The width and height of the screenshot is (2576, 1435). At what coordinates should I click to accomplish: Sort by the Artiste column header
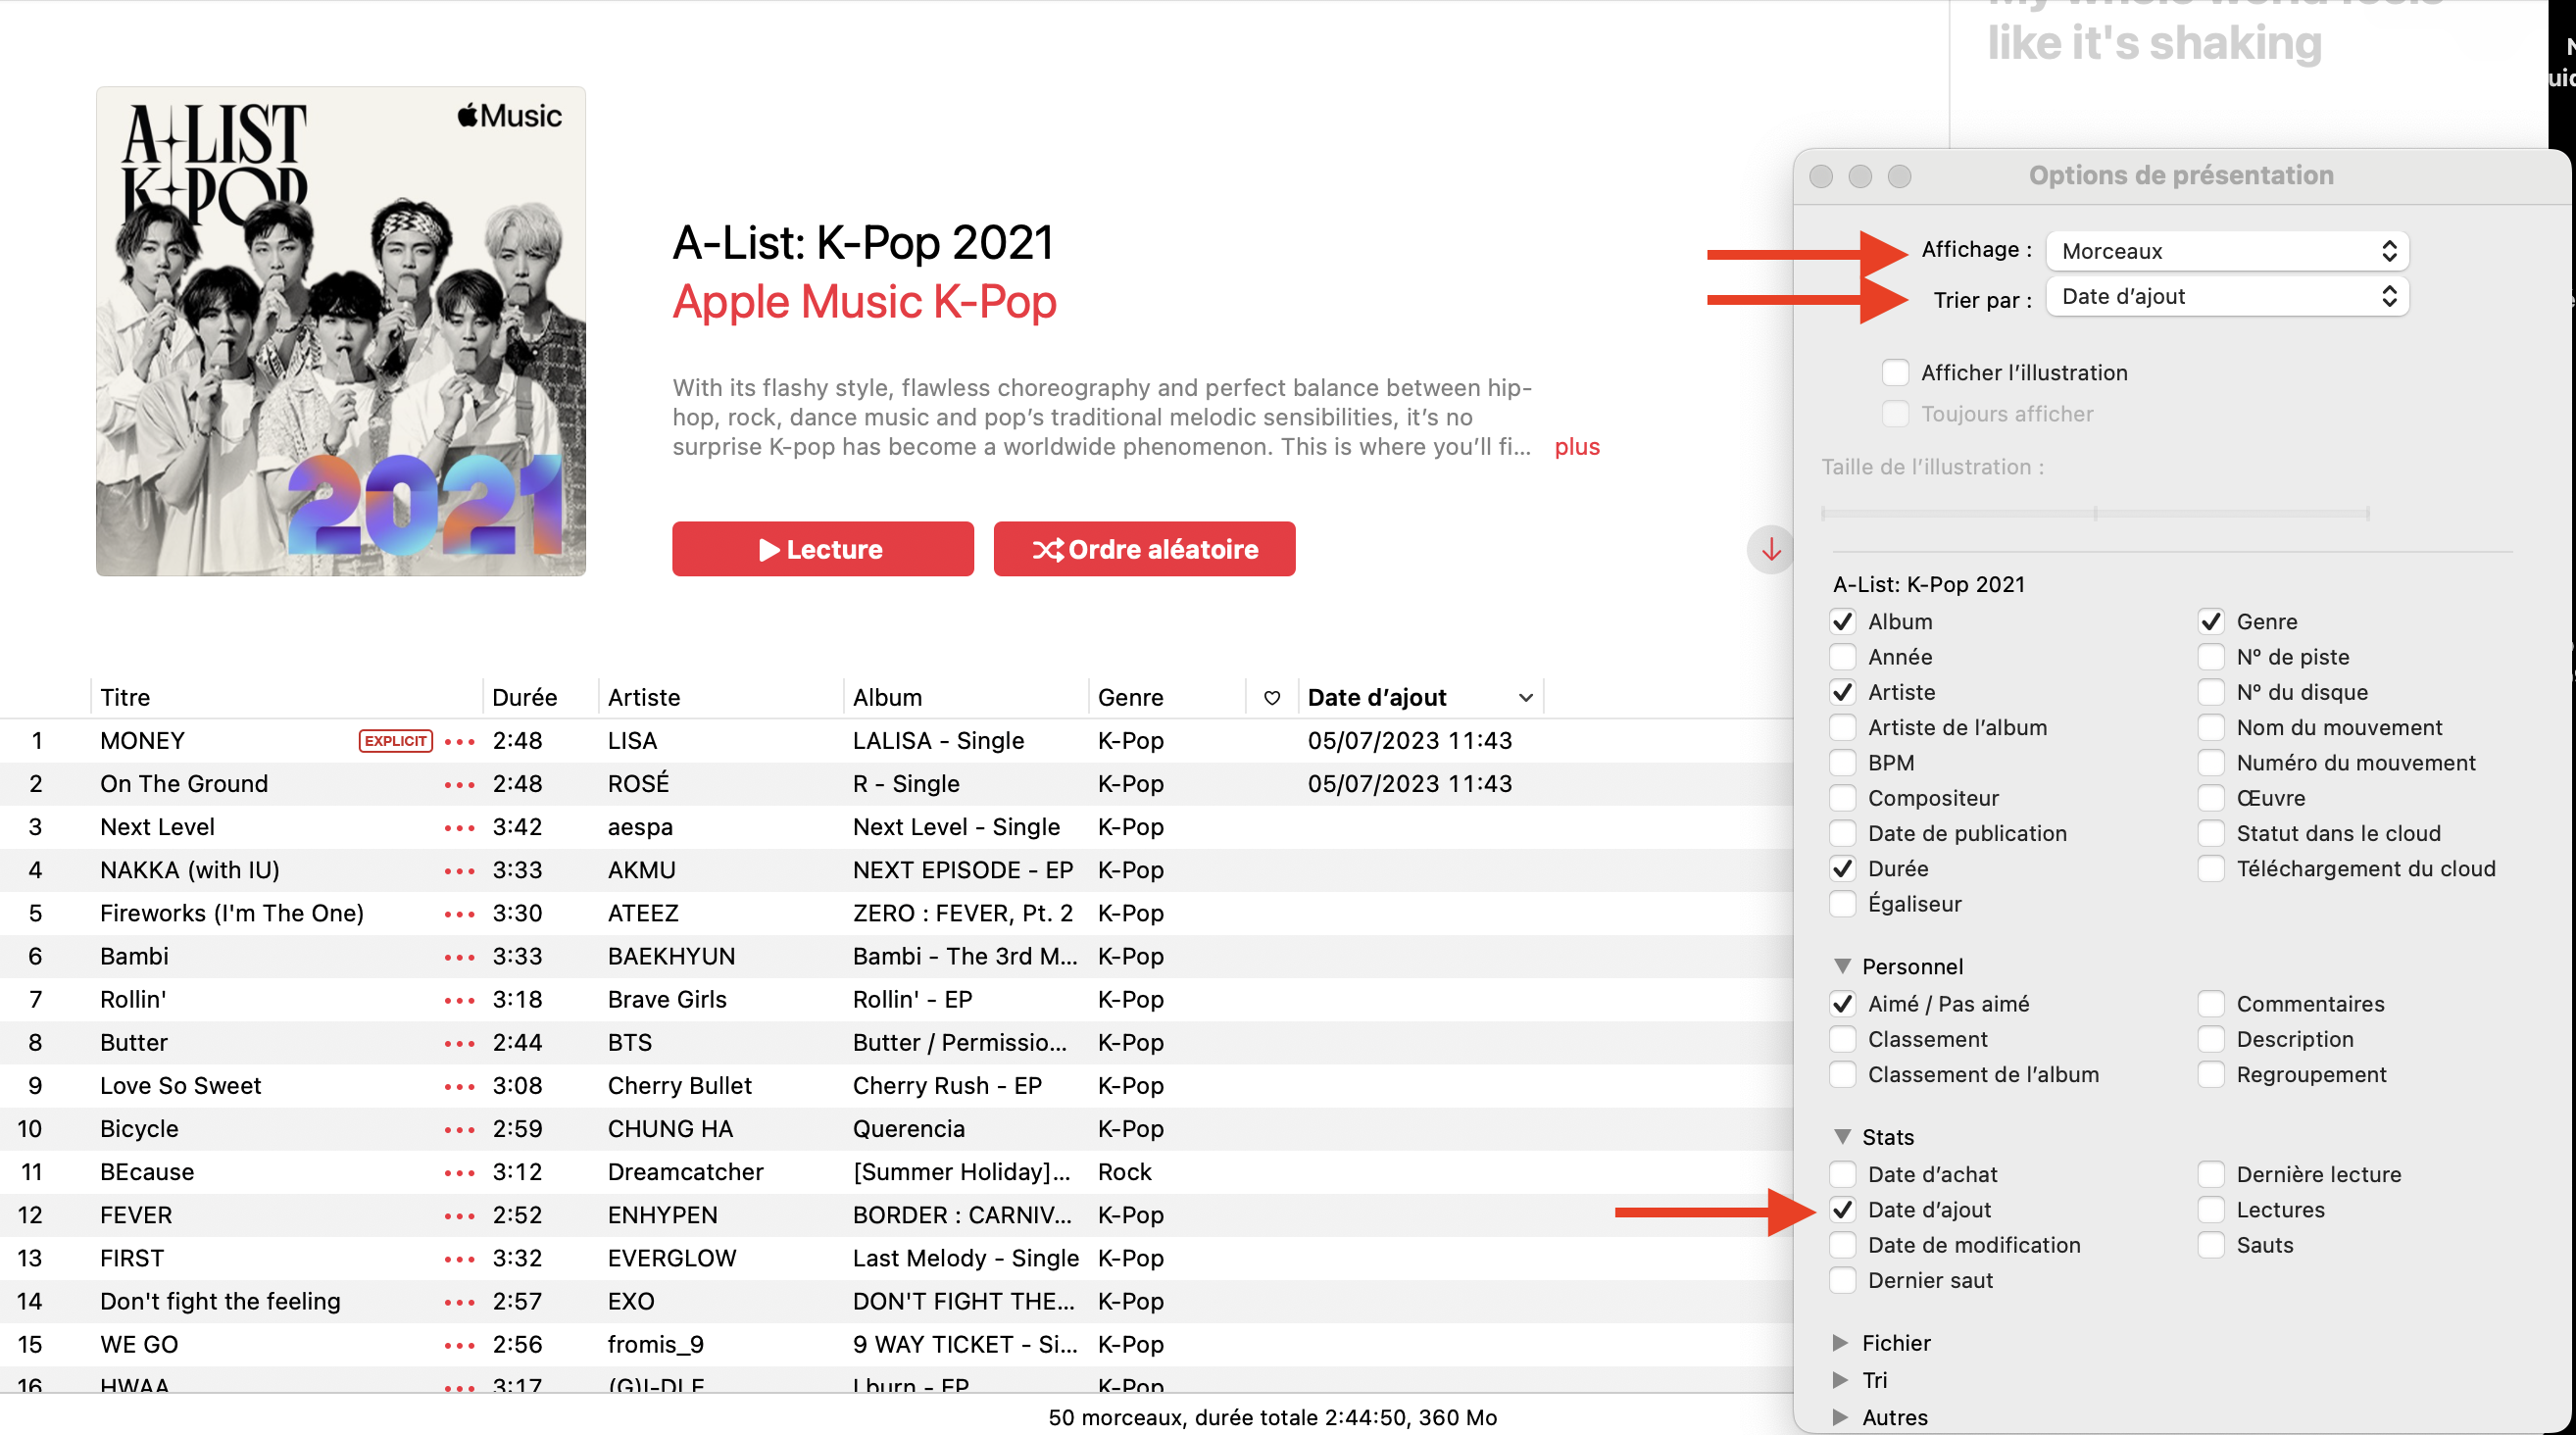[644, 697]
